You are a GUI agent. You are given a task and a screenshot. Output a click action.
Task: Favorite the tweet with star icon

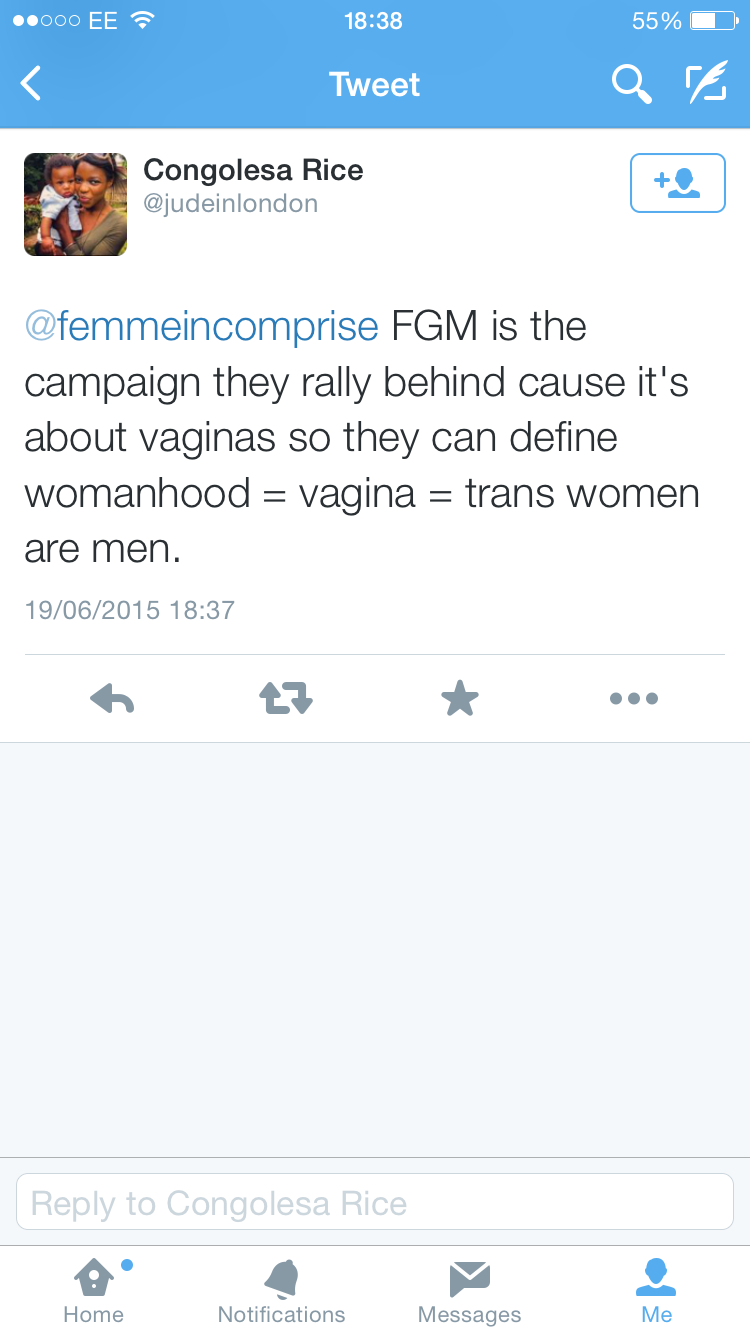click(x=460, y=698)
